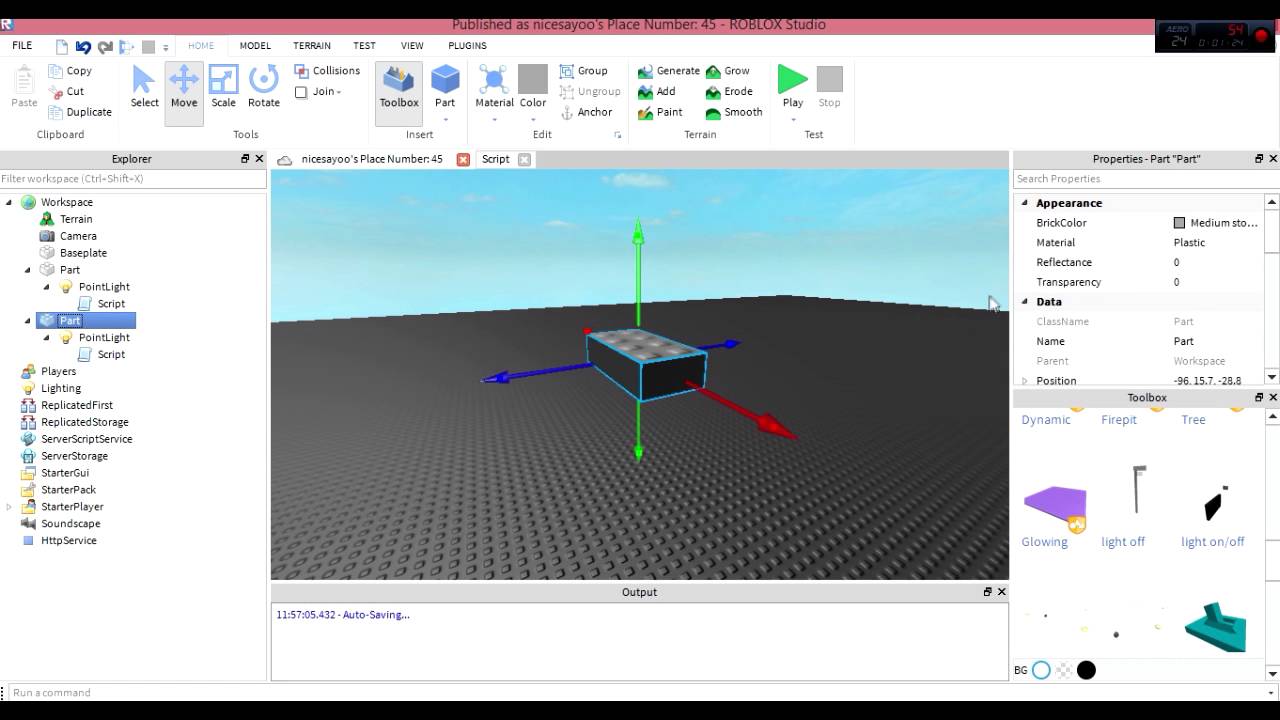This screenshot has width=1280, height=720.
Task: Select the terrain Paint tool
Action: point(660,112)
